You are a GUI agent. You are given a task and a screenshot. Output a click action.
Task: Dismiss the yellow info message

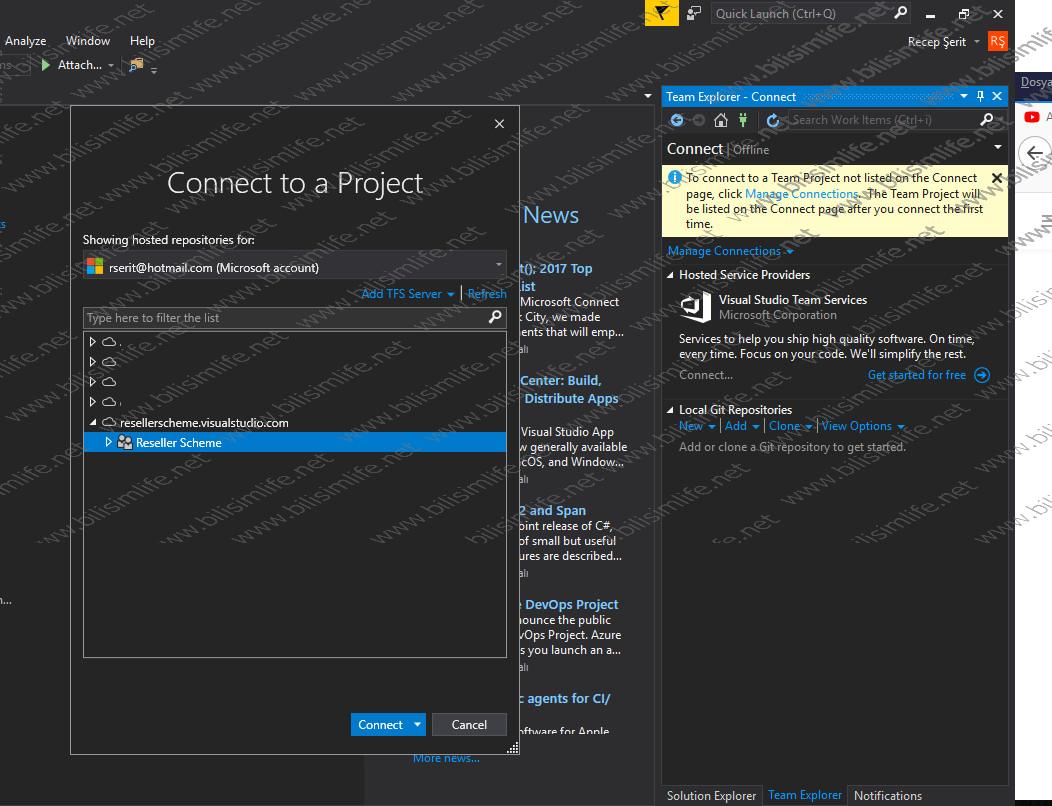click(996, 179)
